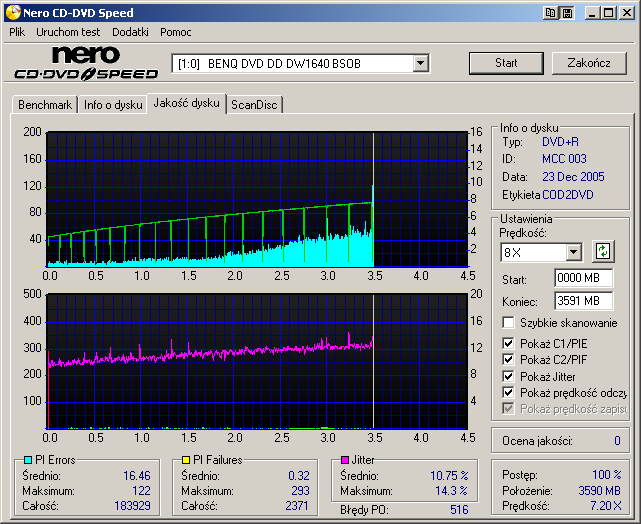
Task: Maximize the Nero CD-DVD Speed window
Action: point(609,13)
